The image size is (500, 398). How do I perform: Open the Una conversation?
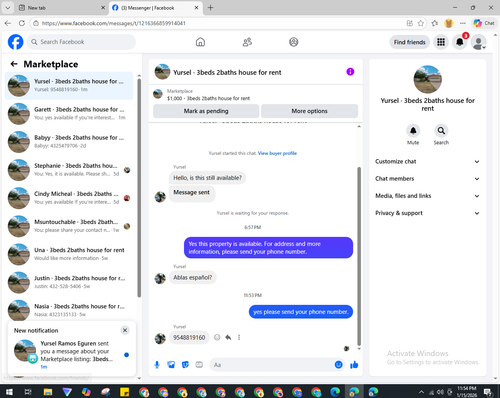[x=69, y=254]
